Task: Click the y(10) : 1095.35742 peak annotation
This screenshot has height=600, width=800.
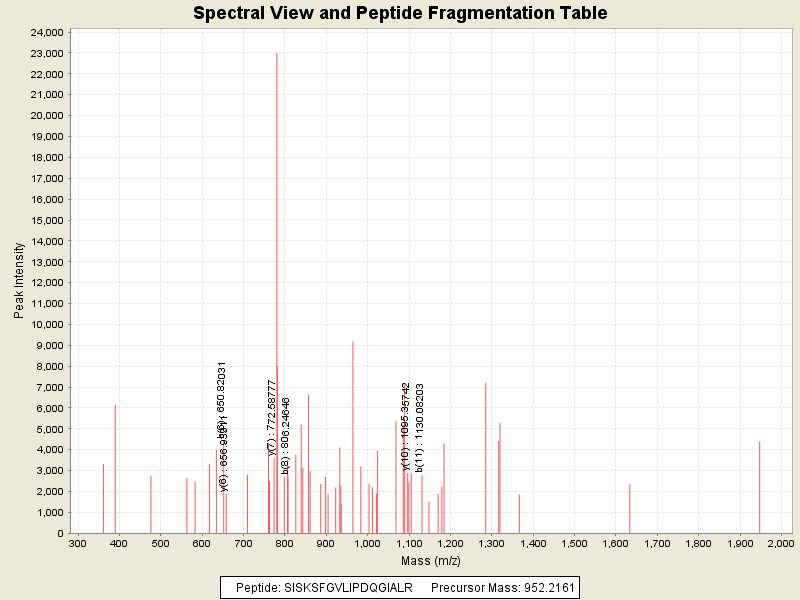Action: coord(405,426)
